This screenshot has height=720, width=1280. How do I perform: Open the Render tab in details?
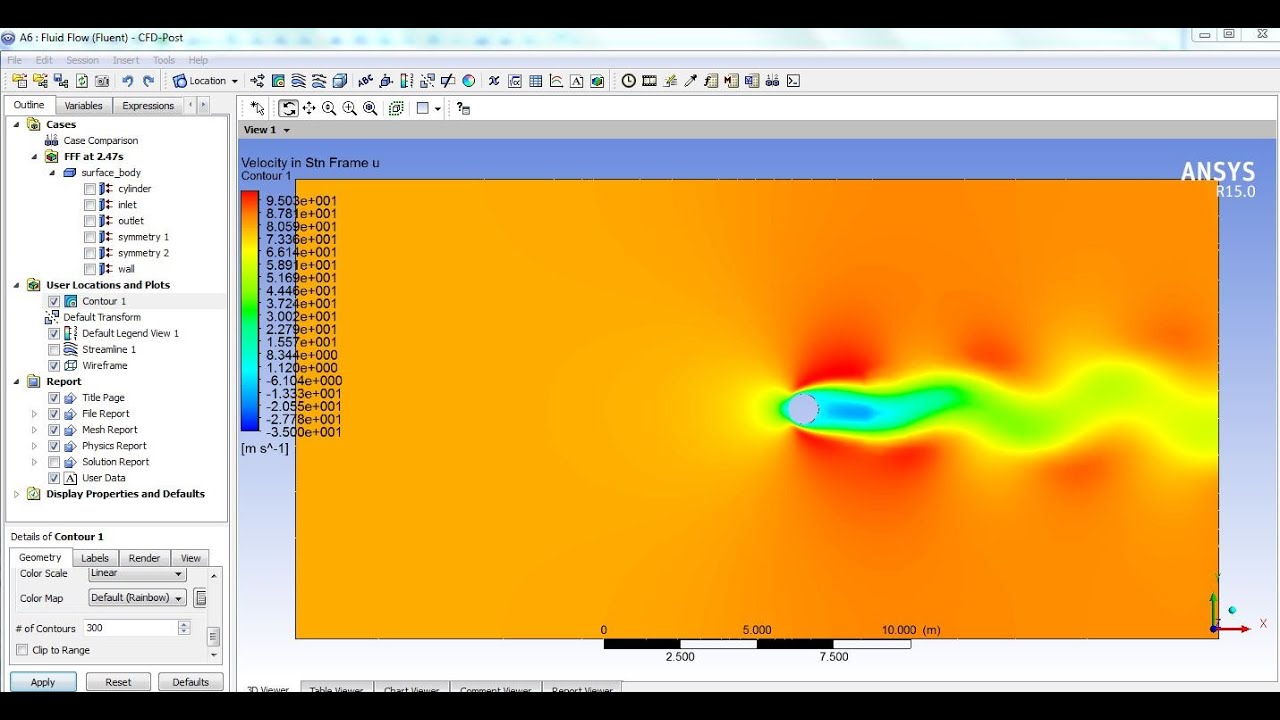tap(144, 558)
